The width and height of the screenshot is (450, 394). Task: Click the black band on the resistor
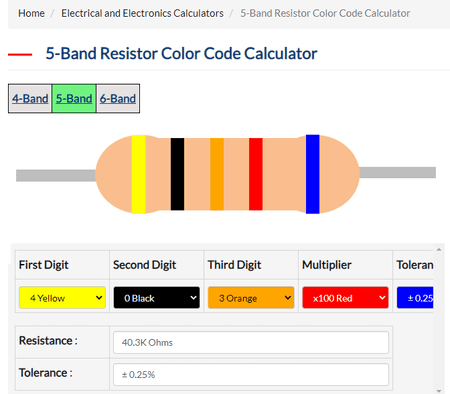click(x=177, y=174)
